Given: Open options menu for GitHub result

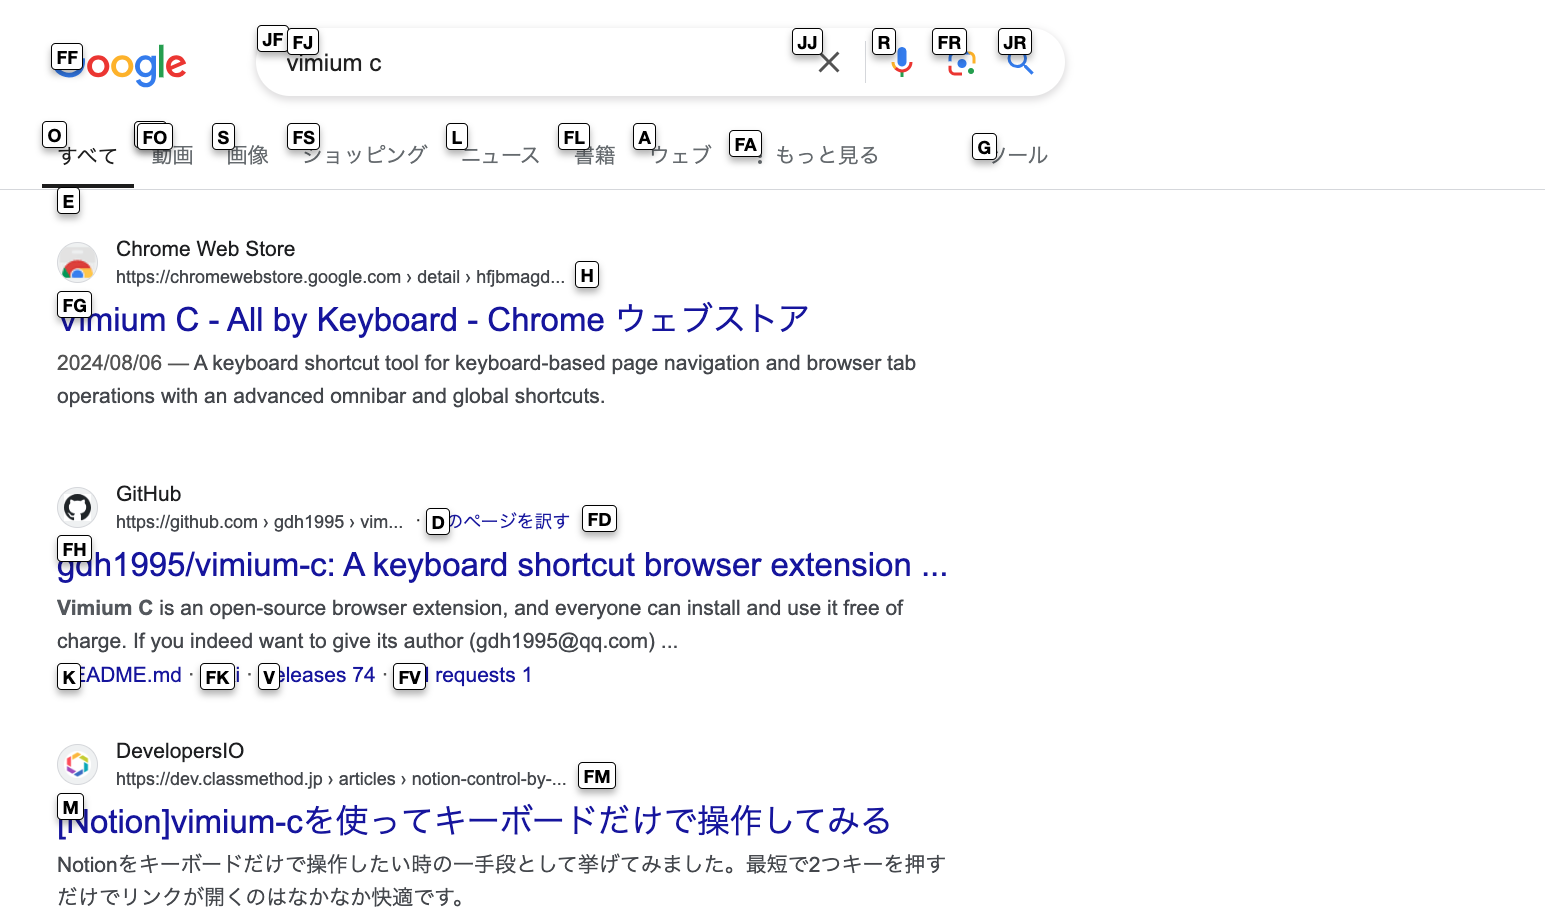Looking at the screenshot, I should pos(600,521).
